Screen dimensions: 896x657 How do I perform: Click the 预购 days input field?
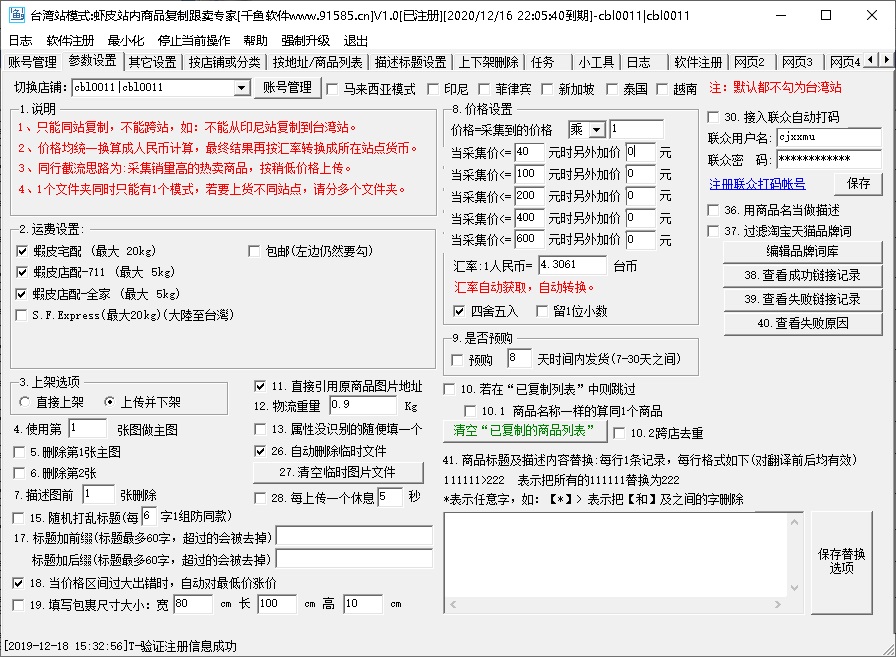pyautogui.click(x=519, y=359)
